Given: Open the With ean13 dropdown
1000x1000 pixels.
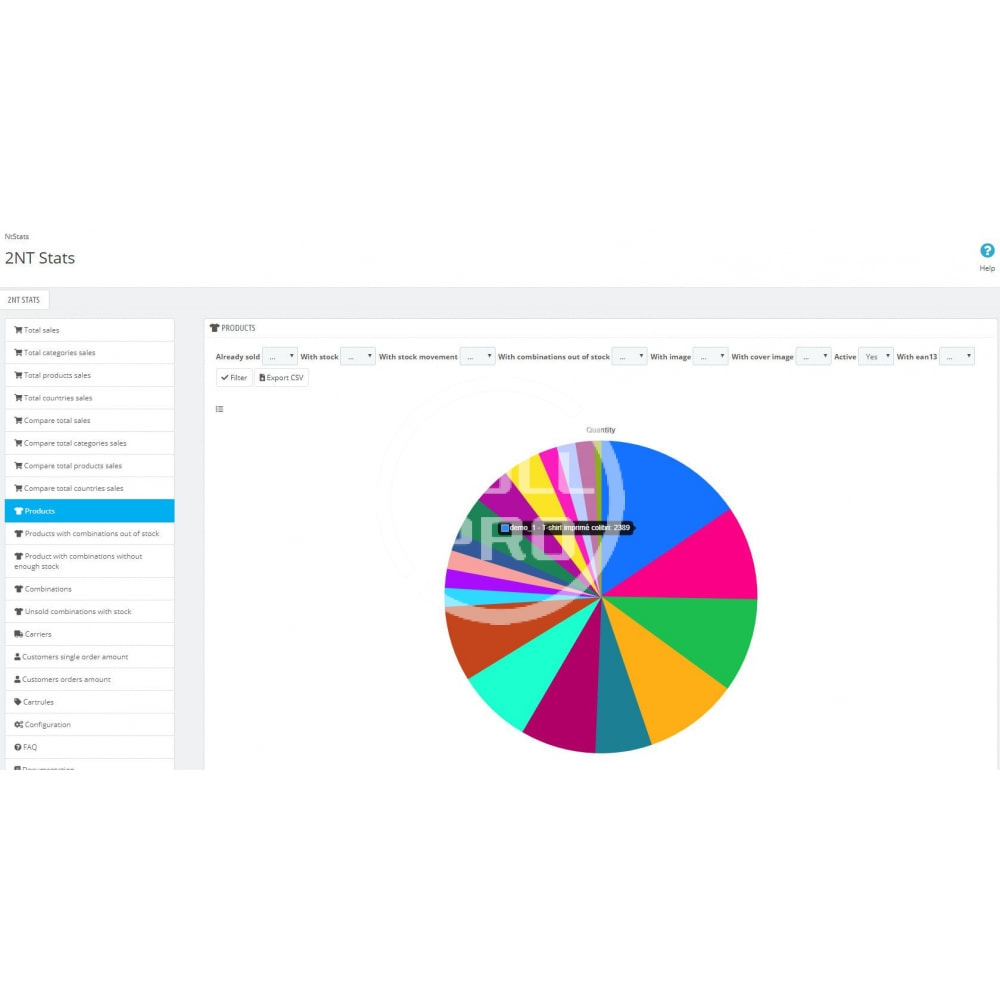Looking at the screenshot, I should pos(957,357).
